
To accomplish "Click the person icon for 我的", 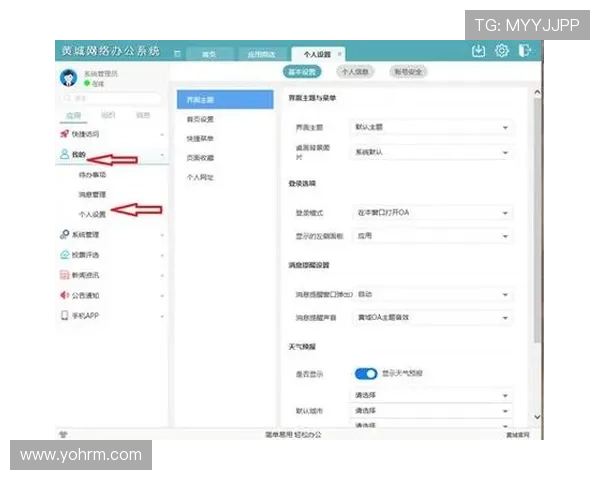I will [x=64, y=154].
